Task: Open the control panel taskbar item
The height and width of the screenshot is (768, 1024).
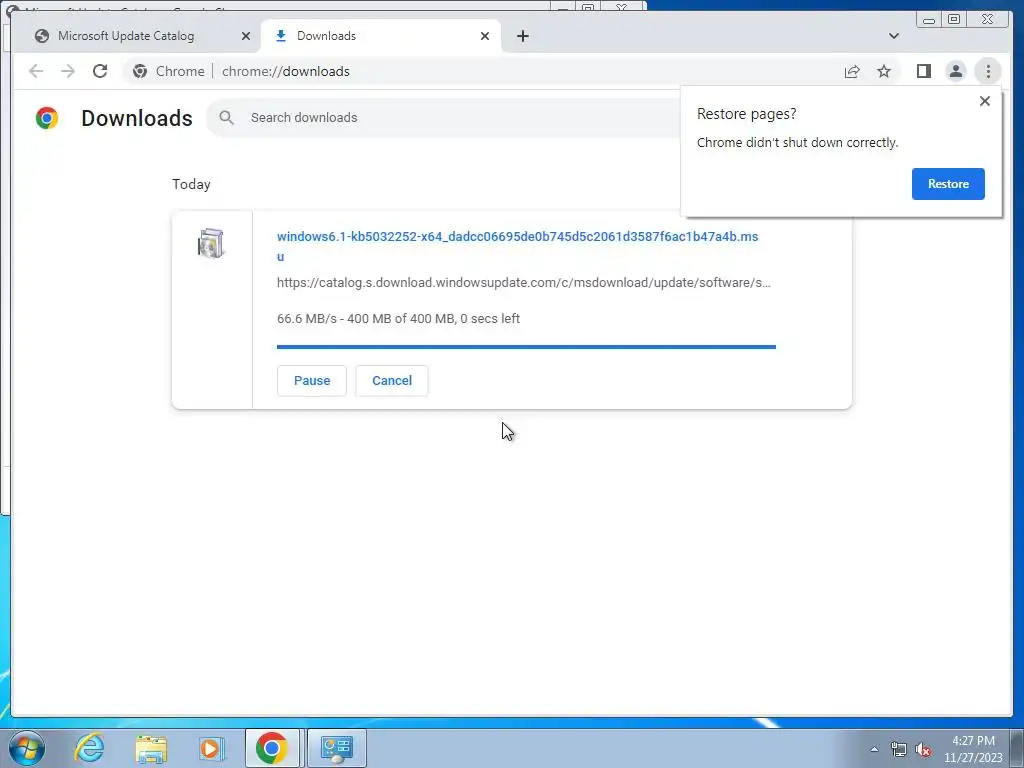Action: [336, 748]
